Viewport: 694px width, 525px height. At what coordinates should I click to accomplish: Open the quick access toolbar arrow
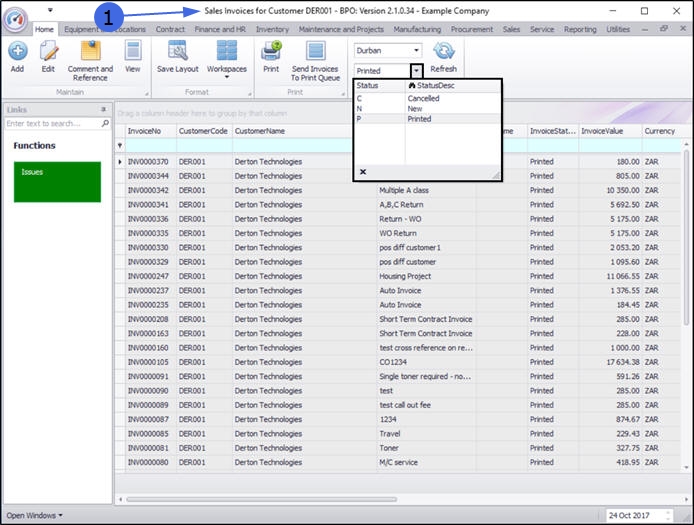pos(50,10)
